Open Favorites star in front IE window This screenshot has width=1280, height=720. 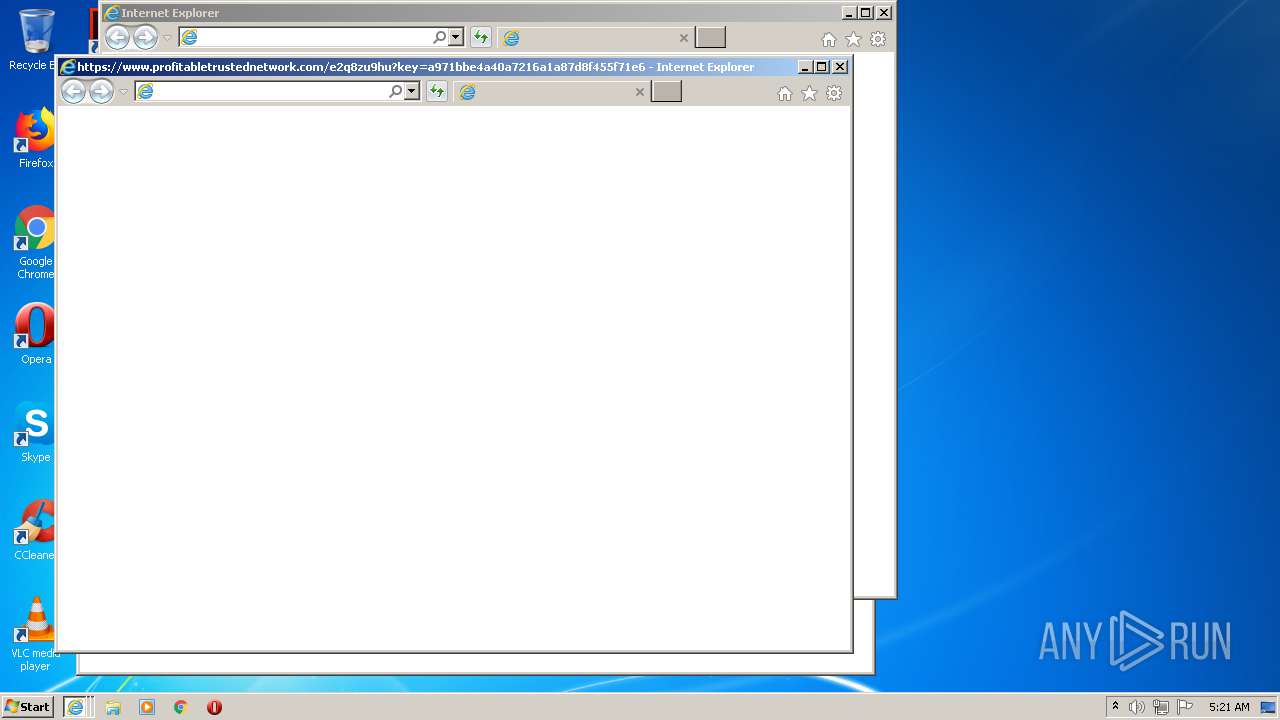click(809, 93)
